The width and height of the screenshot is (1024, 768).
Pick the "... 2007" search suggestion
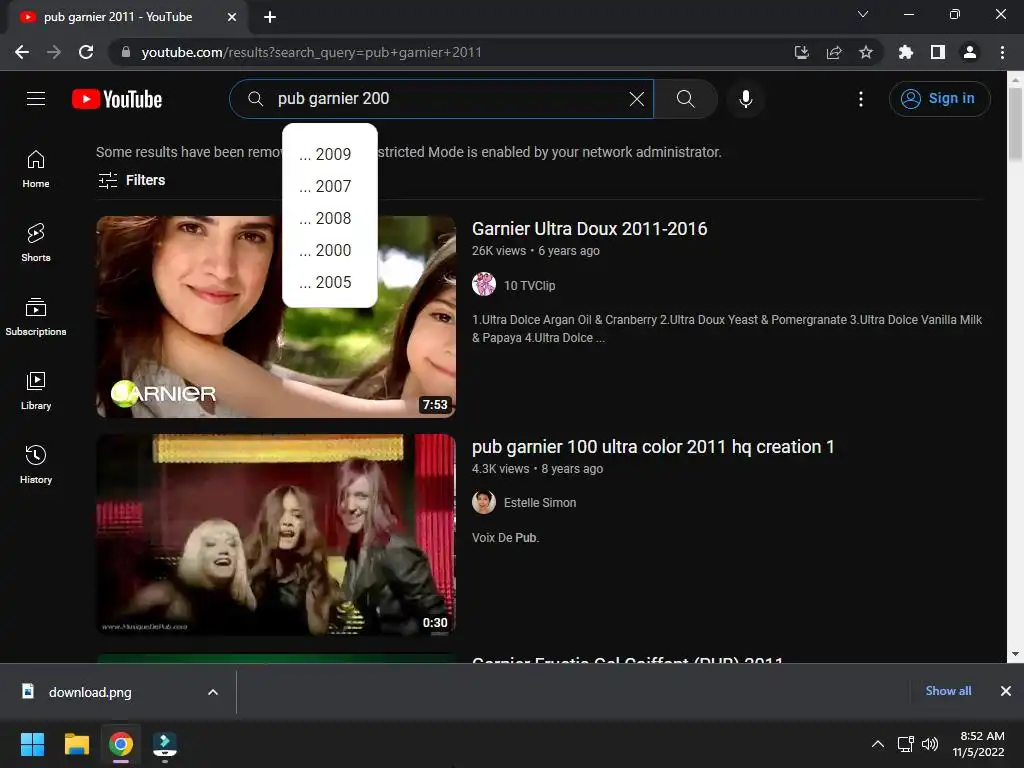[326, 186]
